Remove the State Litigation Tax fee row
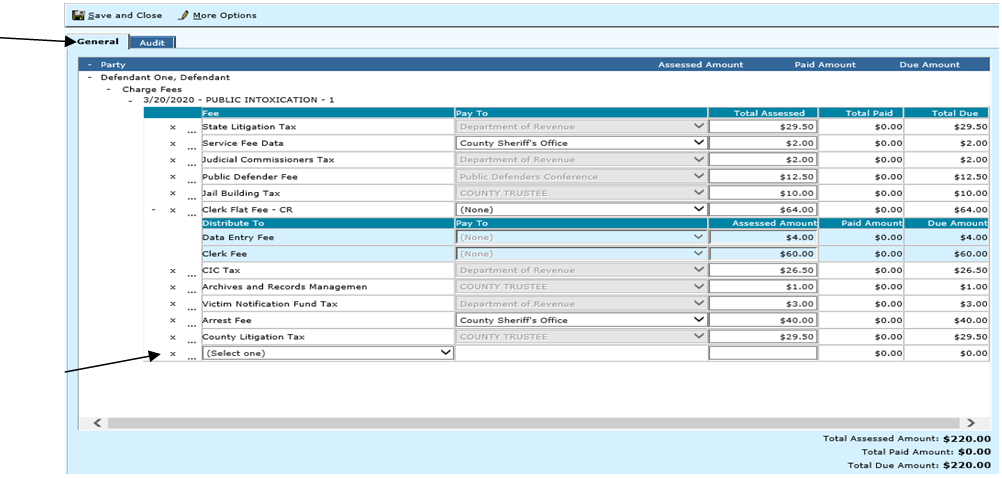This screenshot has width=1002, height=478. [x=173, y=127]
